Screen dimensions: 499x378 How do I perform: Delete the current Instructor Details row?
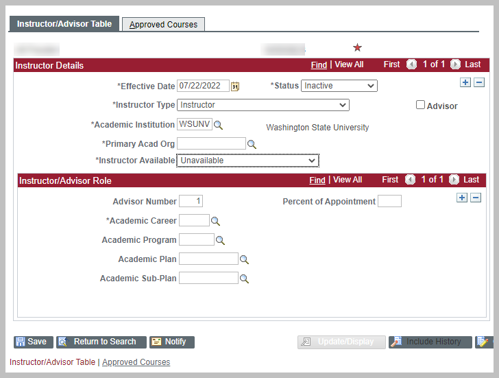click(479, 82)
